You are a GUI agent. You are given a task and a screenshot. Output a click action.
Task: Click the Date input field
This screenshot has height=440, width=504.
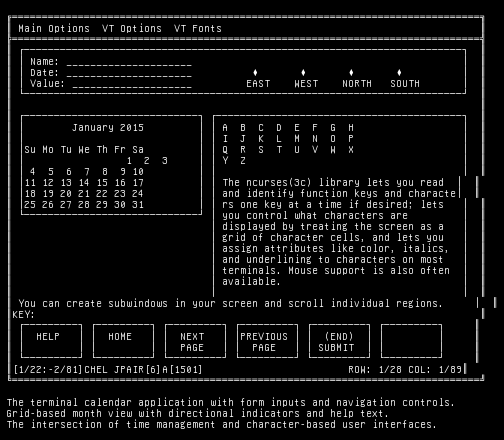129,73
